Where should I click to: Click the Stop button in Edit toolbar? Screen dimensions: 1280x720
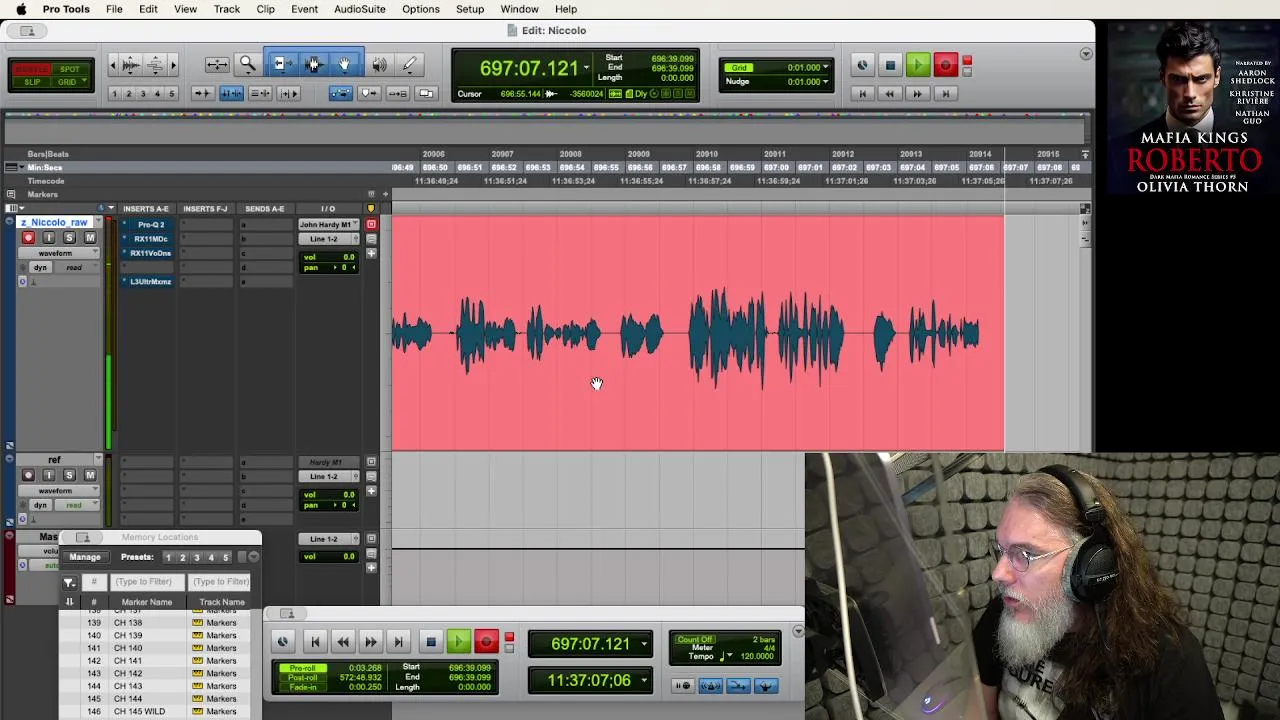point(890,66)
